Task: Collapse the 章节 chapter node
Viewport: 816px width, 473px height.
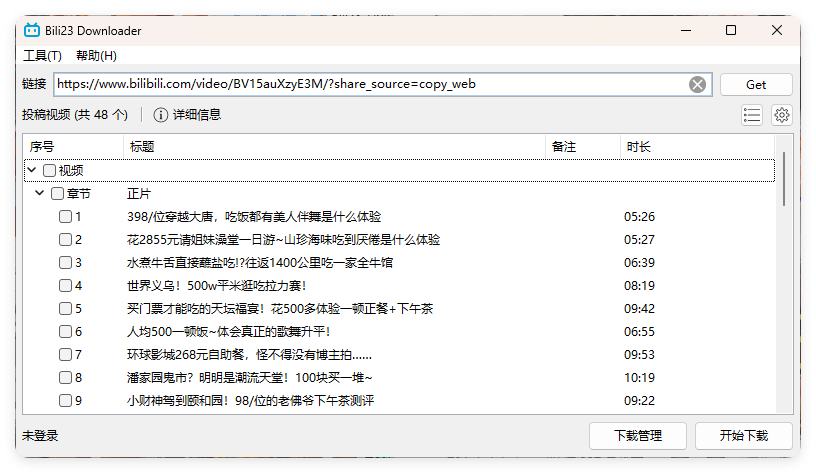Action: (x=40, y=194)
